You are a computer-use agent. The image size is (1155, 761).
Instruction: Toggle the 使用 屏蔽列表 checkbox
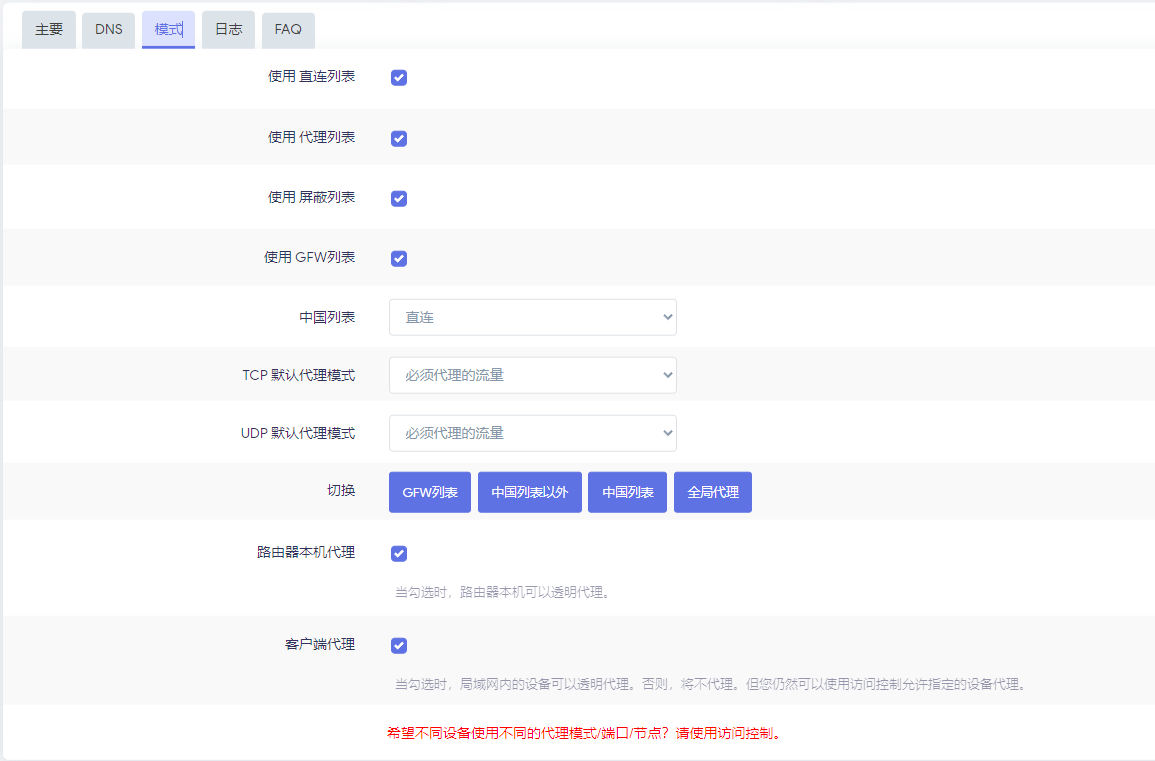[x=399, y=198]
